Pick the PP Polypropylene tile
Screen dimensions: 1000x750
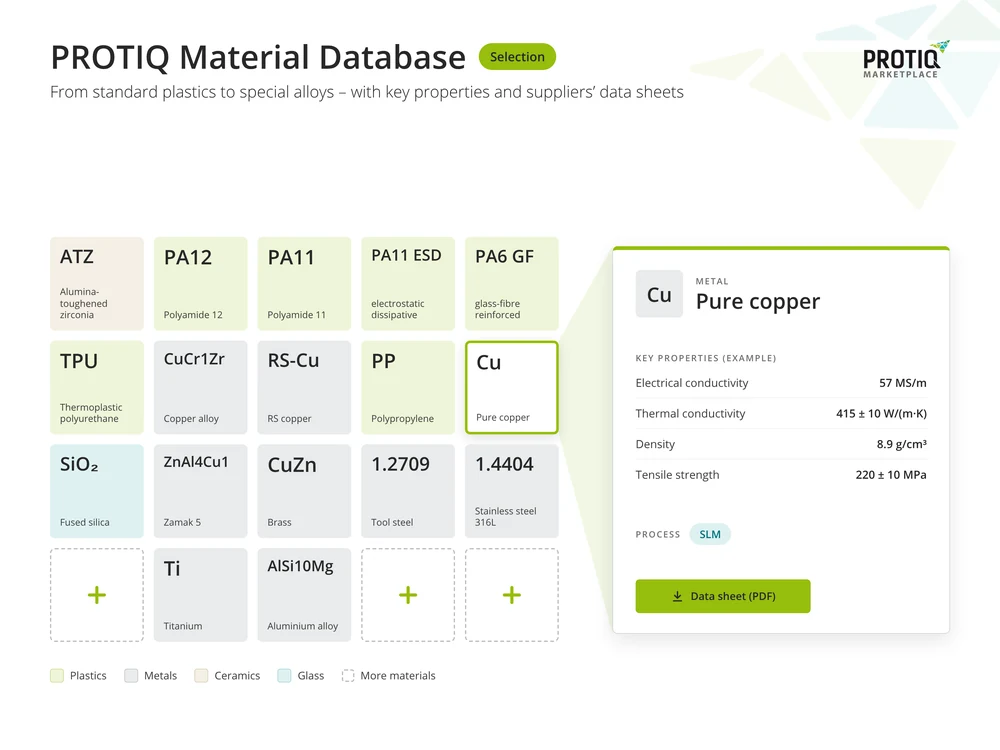pyautogui.click(x=408, y=388)
